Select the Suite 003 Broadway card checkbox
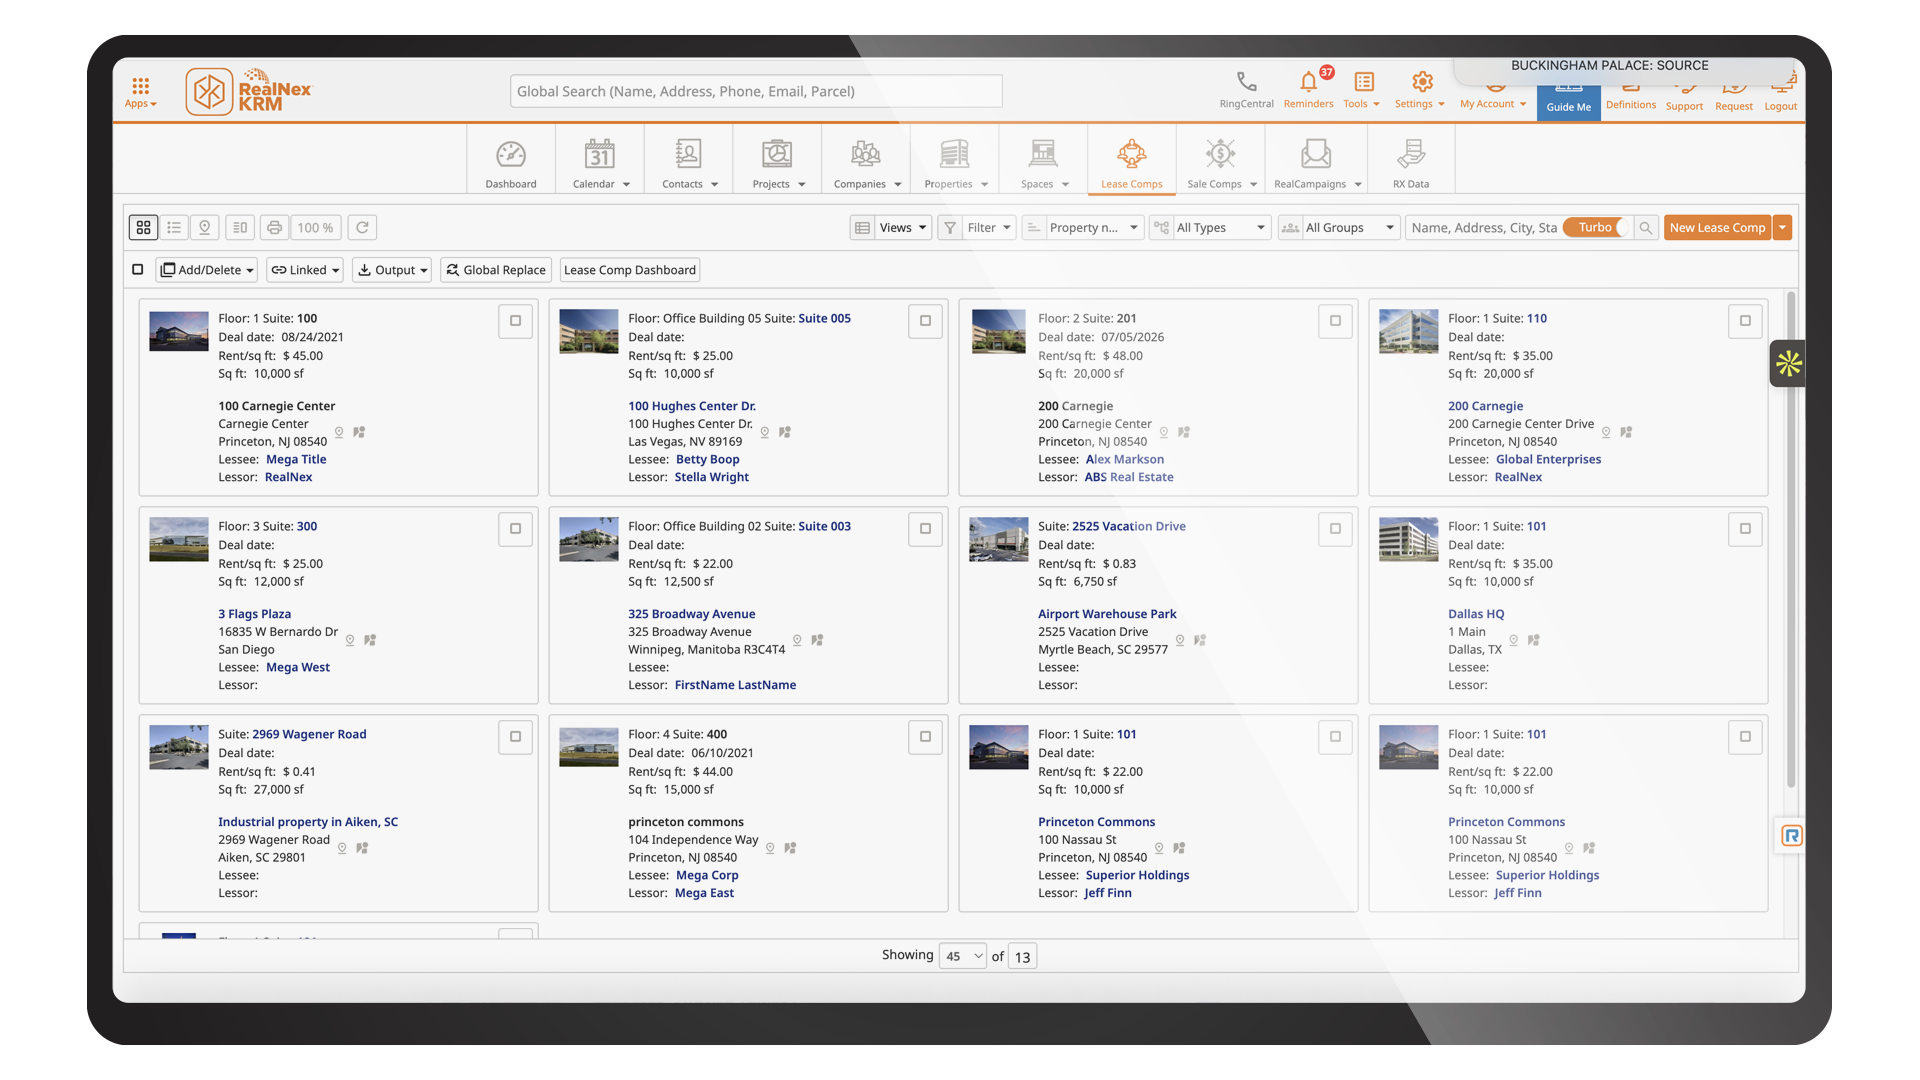The height and width of the screenshot is (1080, 1920). pyautogui.click(x=925, y=529)
